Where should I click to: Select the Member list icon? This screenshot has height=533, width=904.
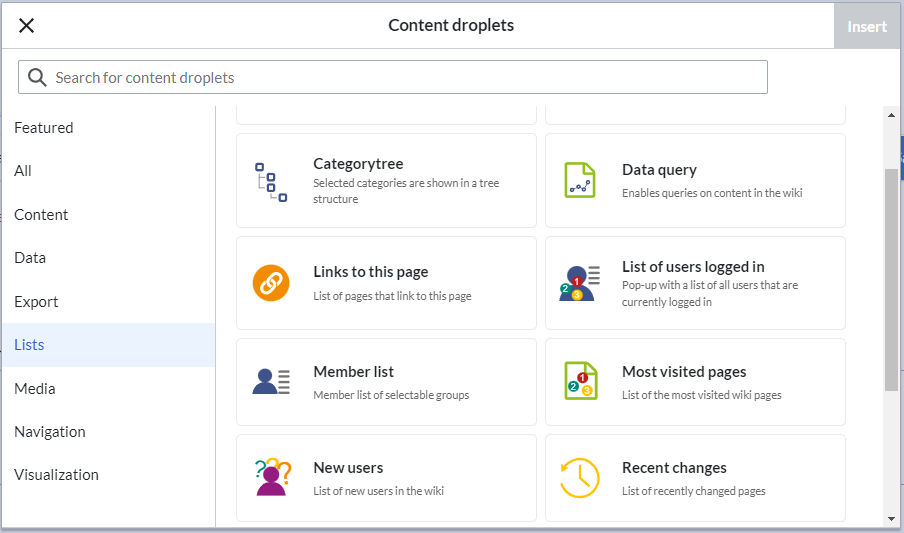[271, 382]
